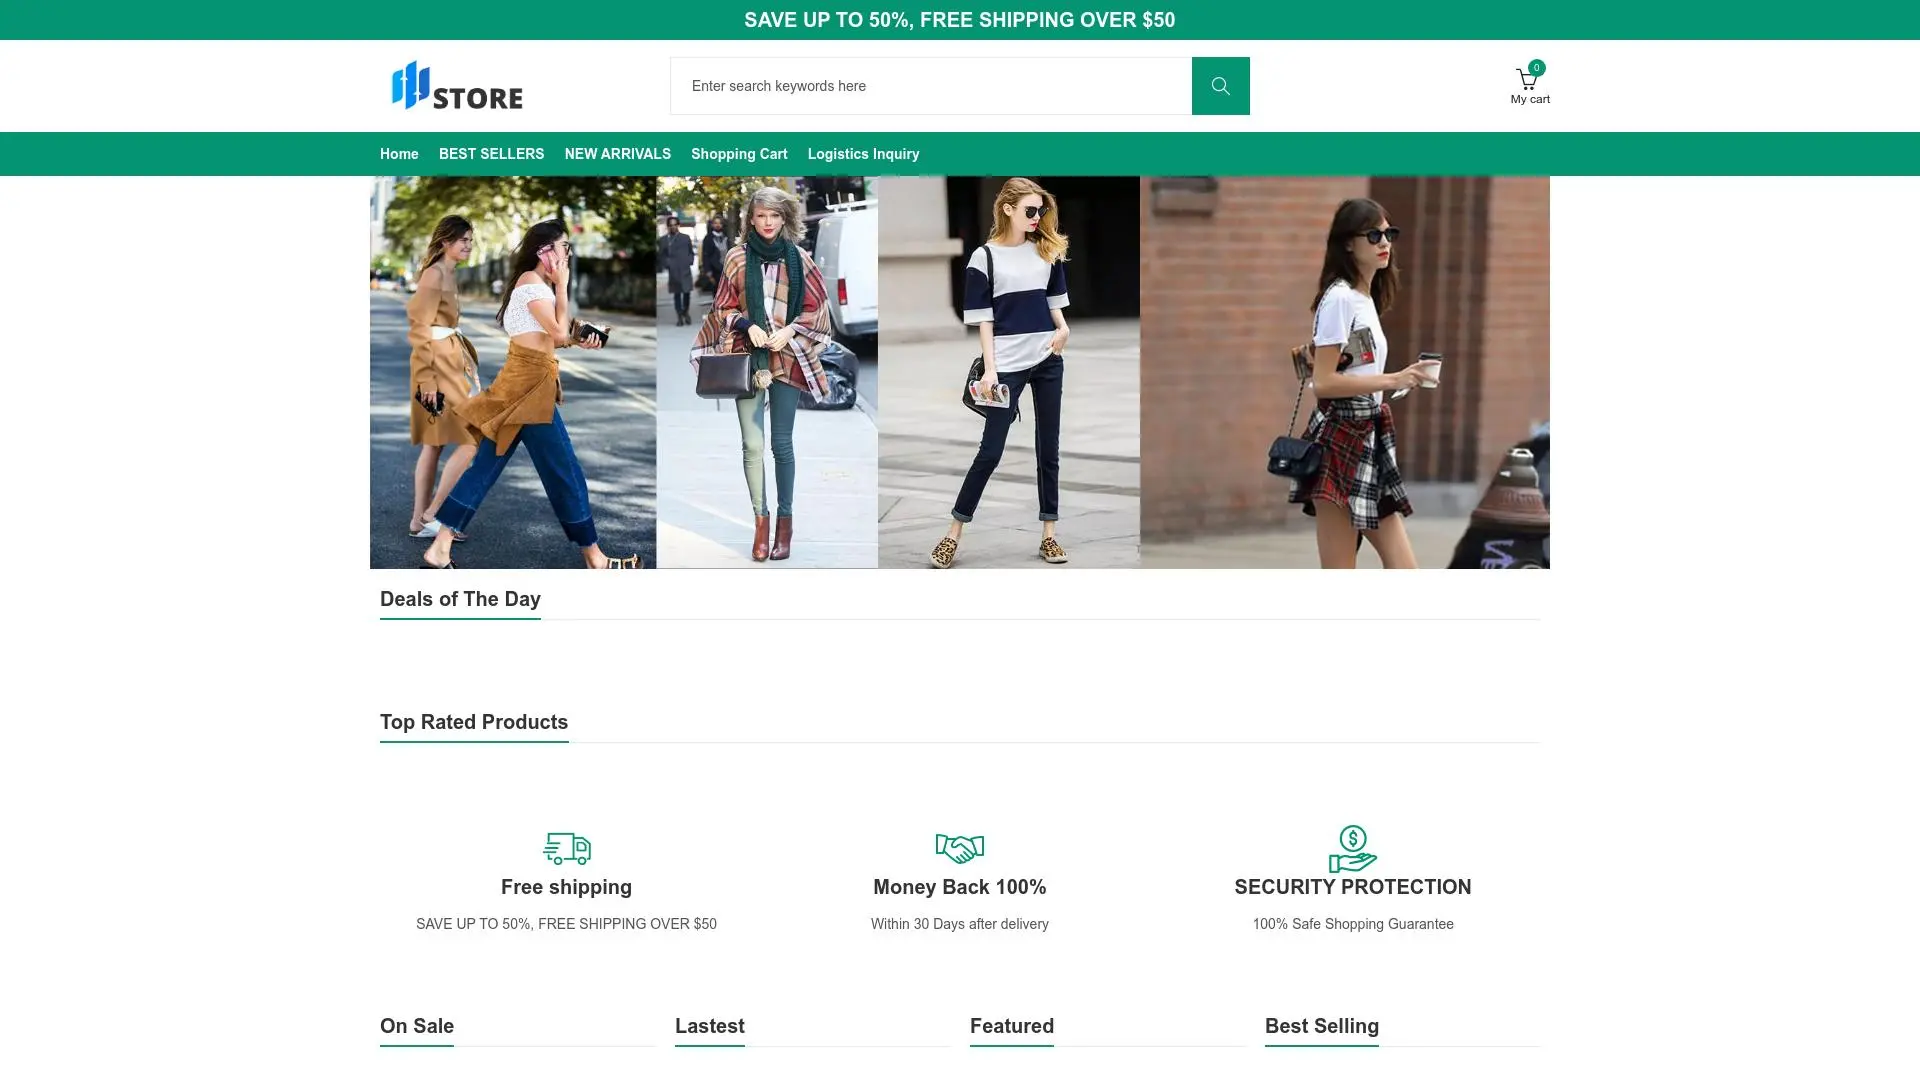
Task: Click the Security Protection dollar hand icon
Action: coord(1352,848)
